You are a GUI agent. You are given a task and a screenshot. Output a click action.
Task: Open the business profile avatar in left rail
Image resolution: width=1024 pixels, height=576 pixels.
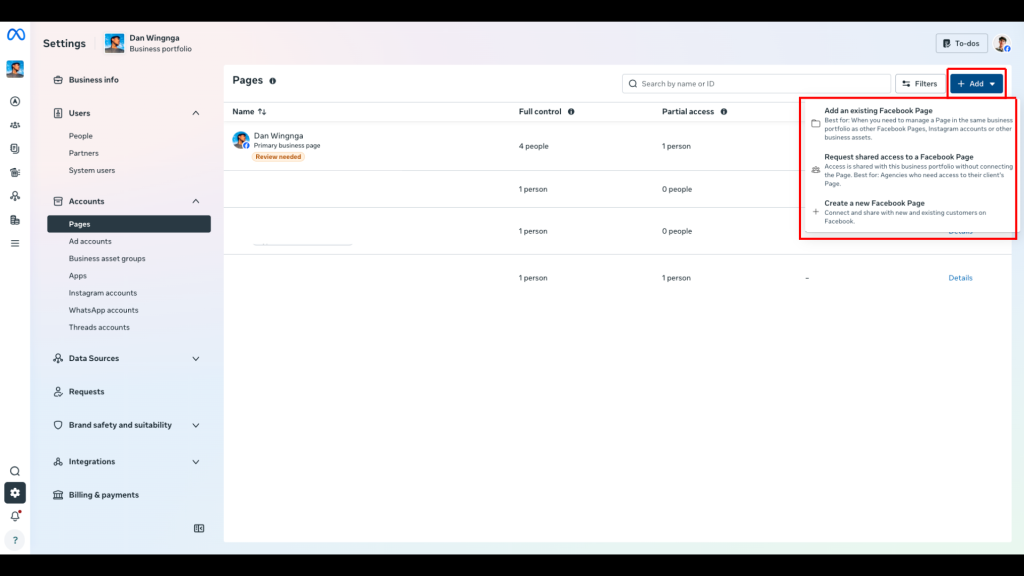pos(15,69)
